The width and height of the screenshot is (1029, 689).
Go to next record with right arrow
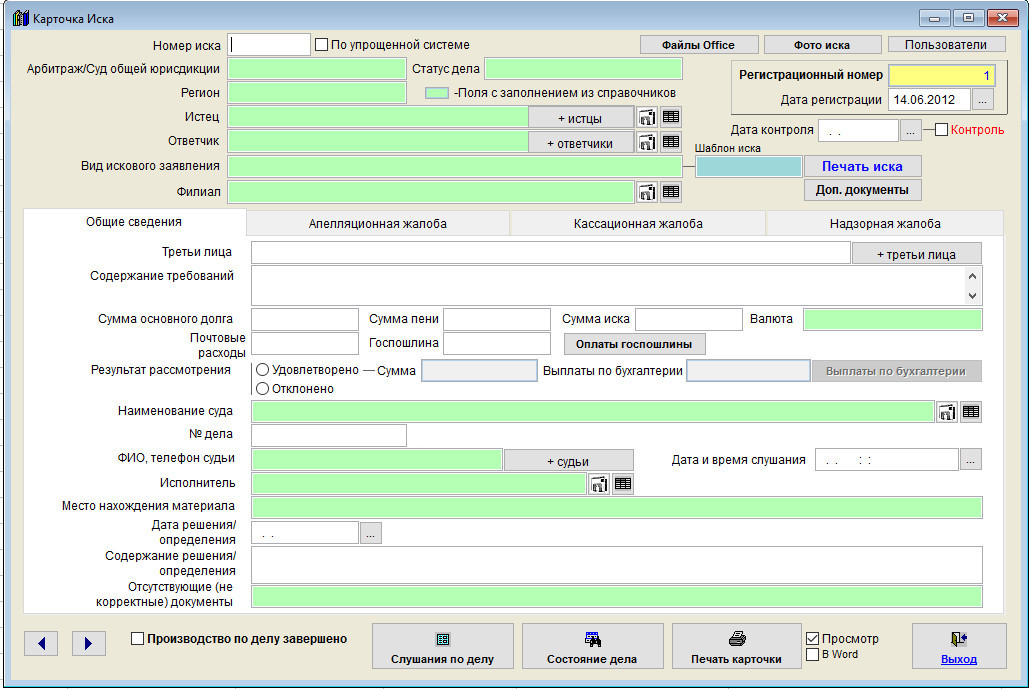88,643
